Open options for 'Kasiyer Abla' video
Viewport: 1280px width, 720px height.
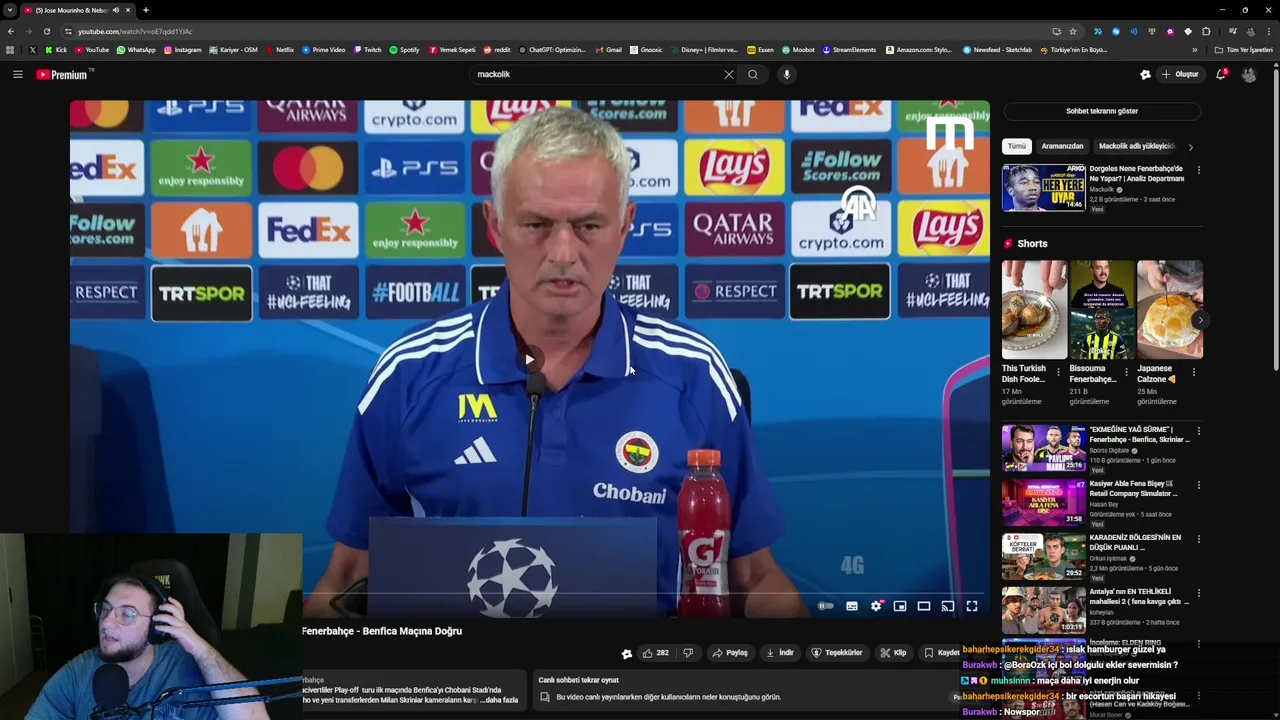1198,485
